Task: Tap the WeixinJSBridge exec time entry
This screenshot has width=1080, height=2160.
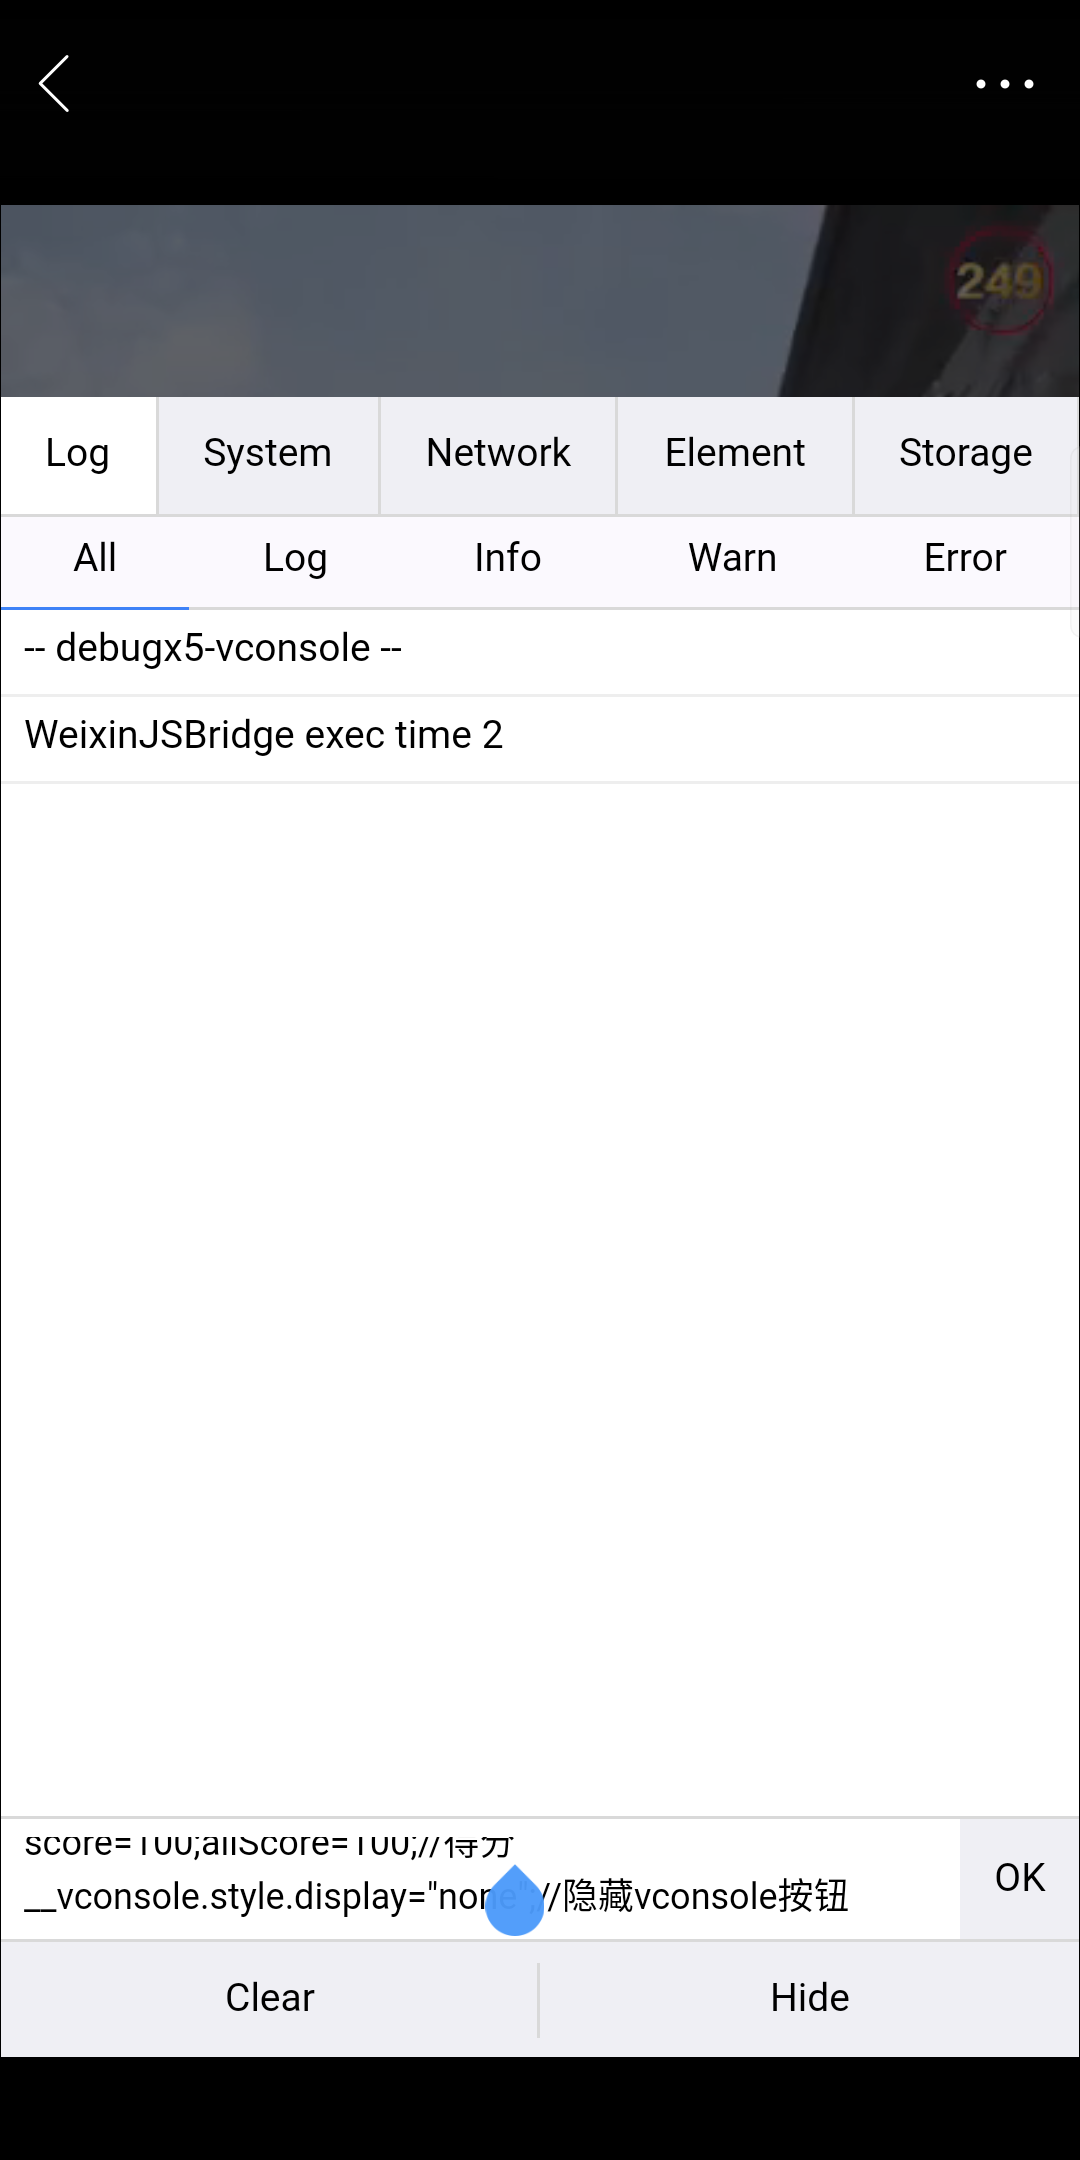Action: (x=540, y=736)
